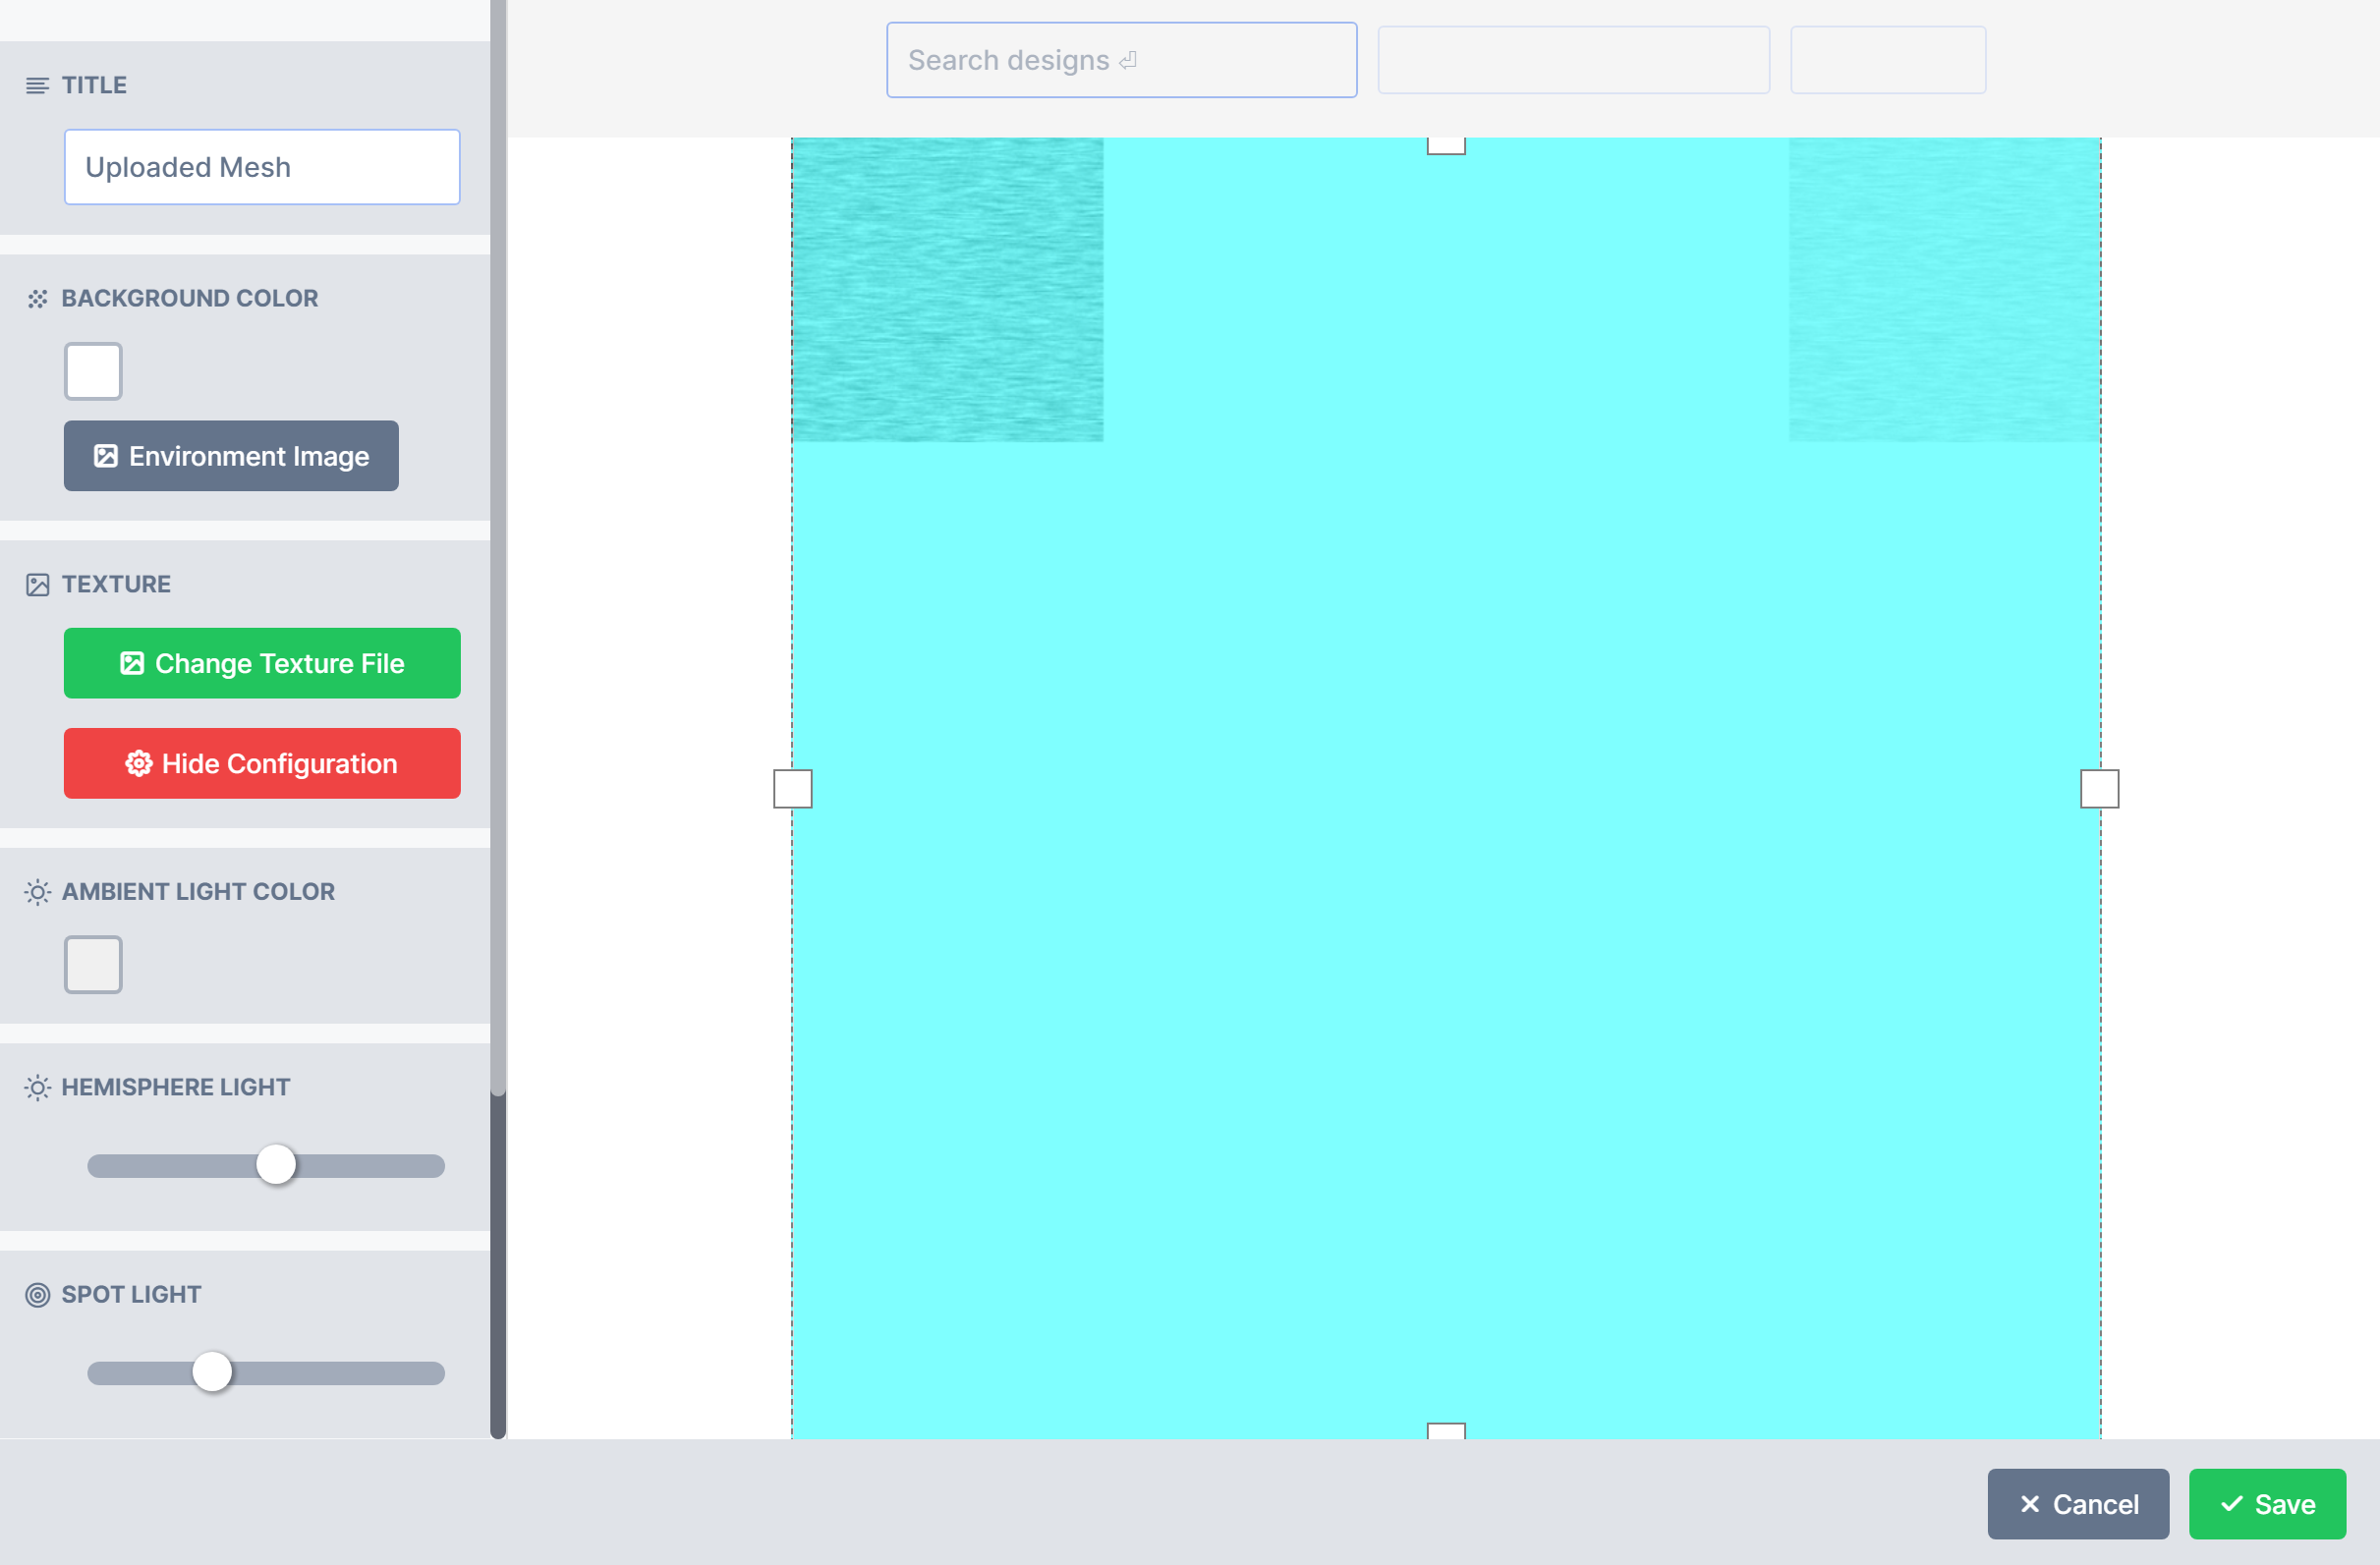
Task: Click the SPOT LIGHT label
Action: [131, 1294]
